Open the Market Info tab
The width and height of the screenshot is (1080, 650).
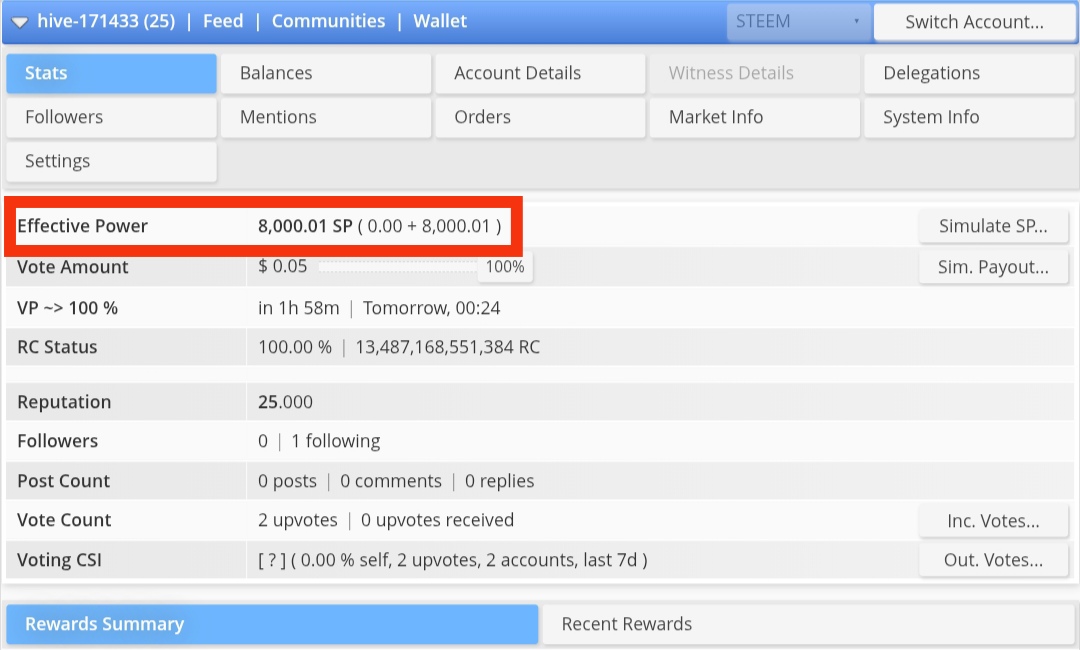coord(755,118)
